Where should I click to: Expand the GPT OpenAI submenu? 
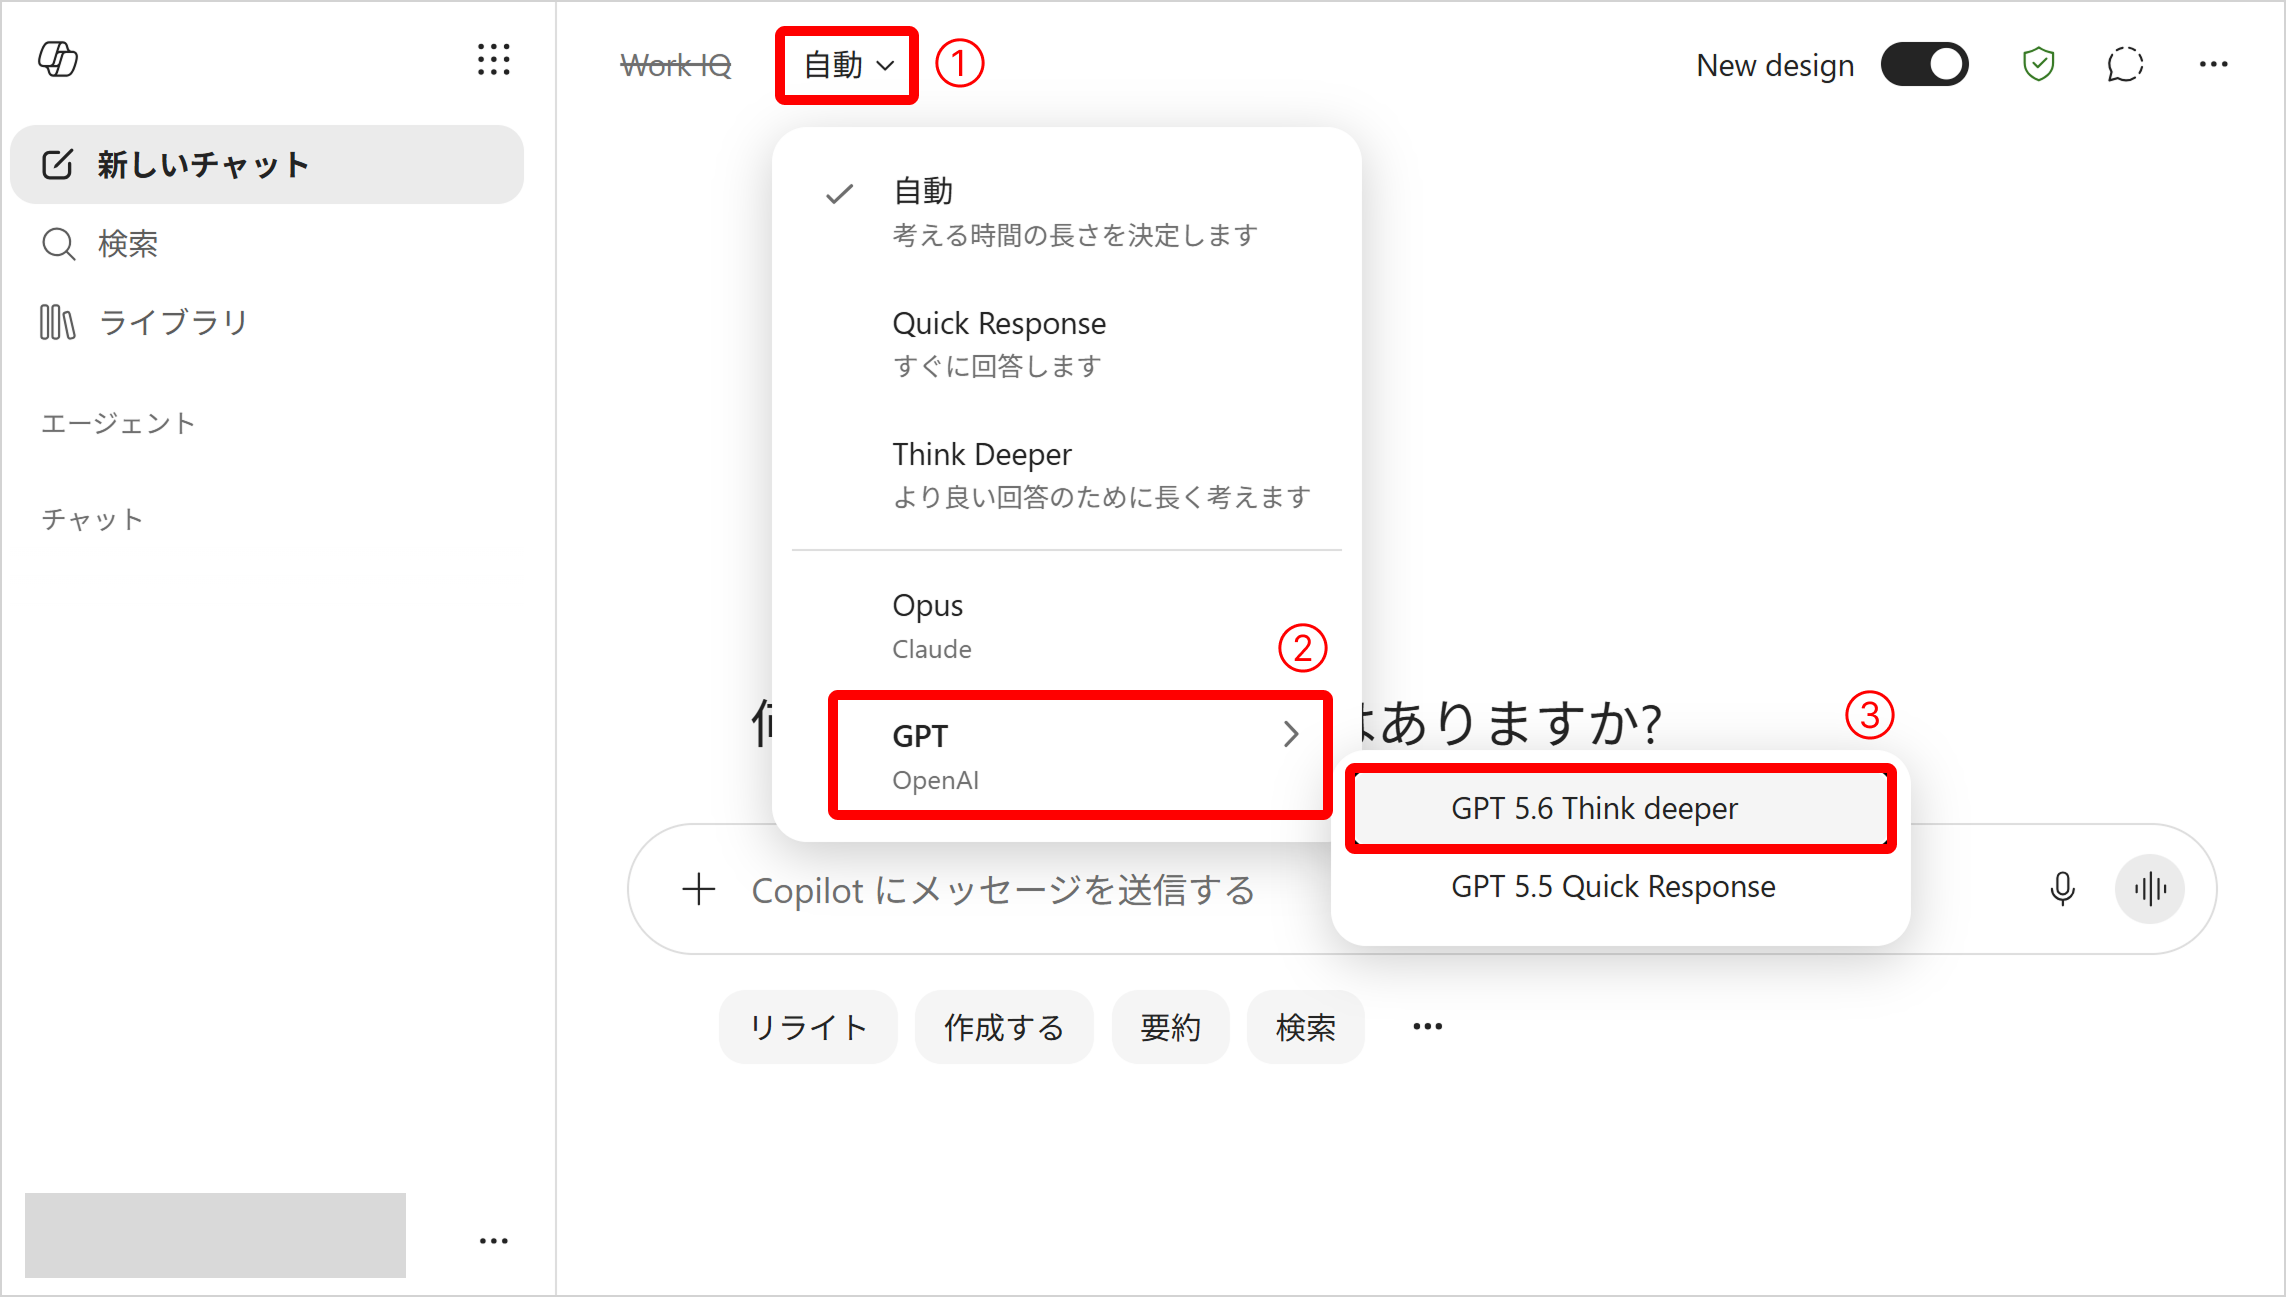1080,755
